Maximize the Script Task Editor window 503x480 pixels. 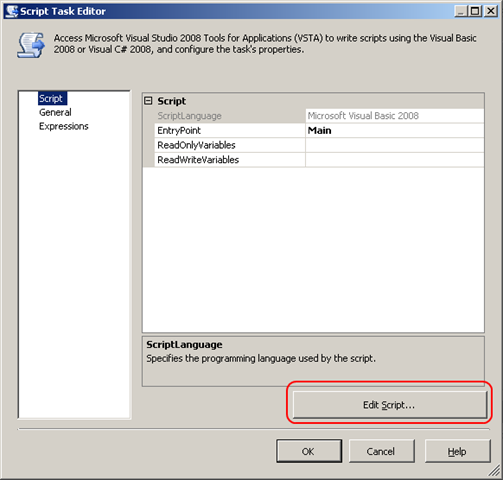(x=475, y=11)
